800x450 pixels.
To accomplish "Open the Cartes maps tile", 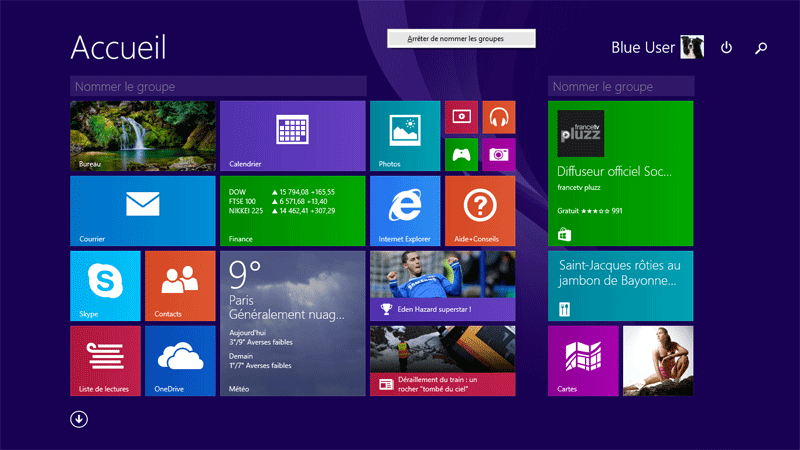I will coord(583,360).
